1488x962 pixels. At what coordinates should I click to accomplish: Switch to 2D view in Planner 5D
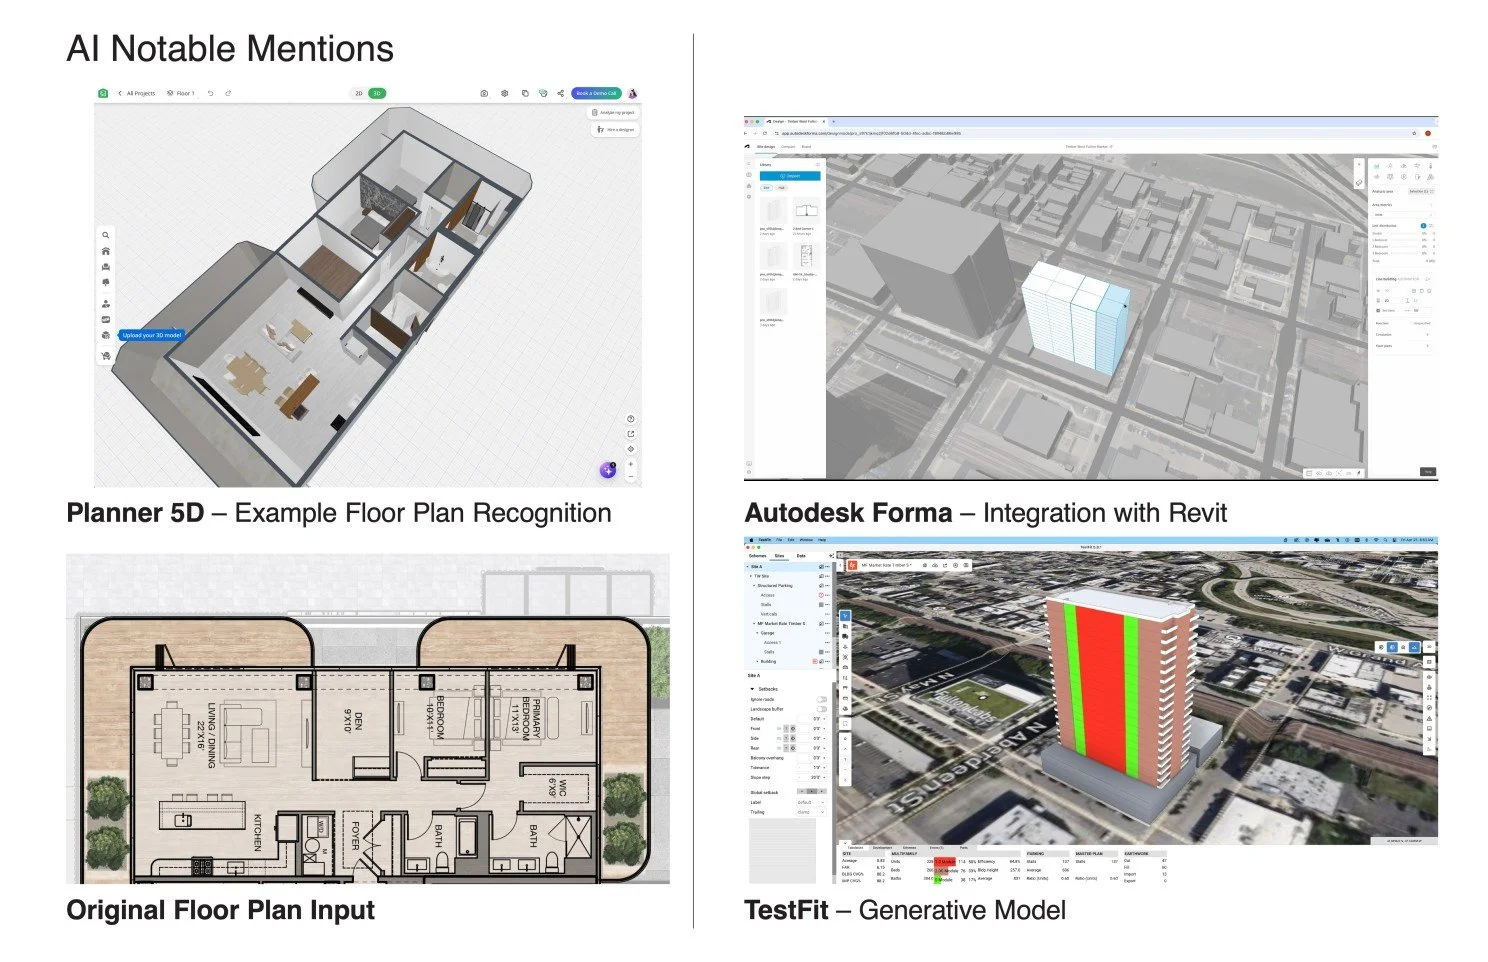pos(359,93)
